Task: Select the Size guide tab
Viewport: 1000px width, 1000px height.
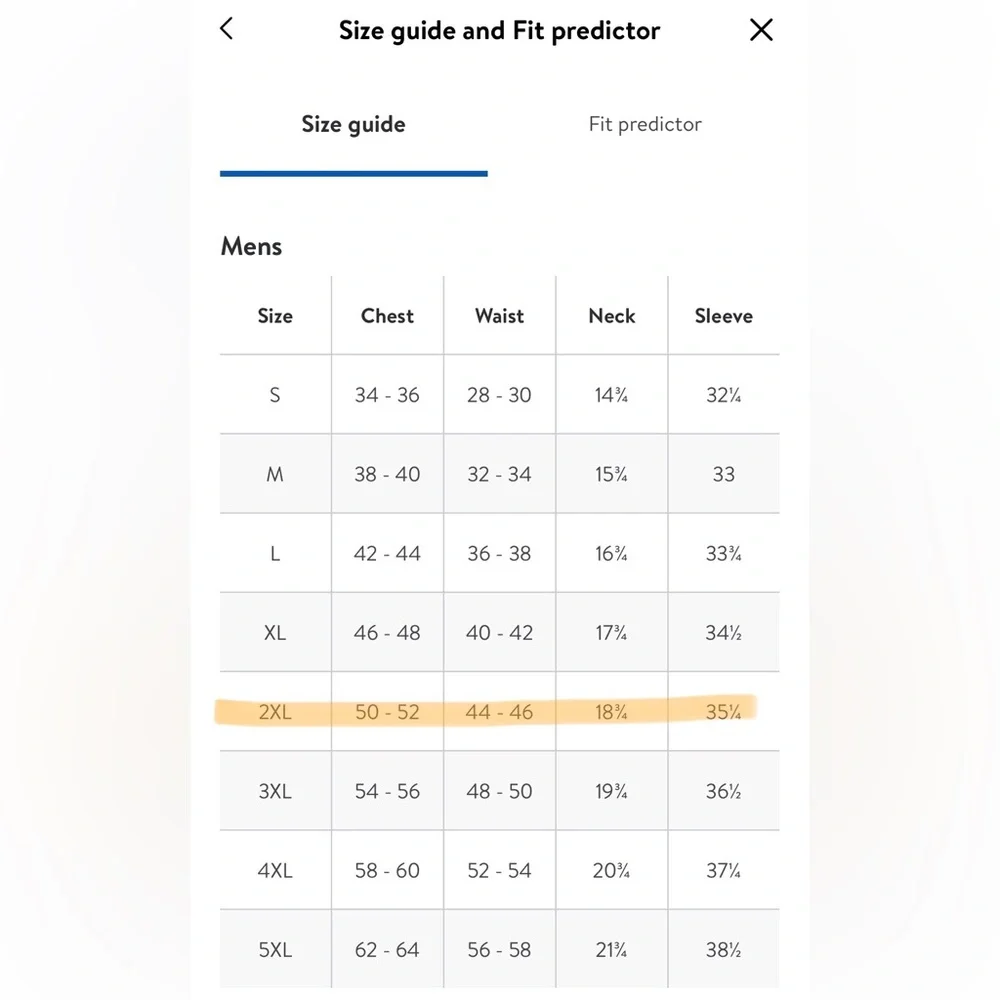Action: [353, 124]
